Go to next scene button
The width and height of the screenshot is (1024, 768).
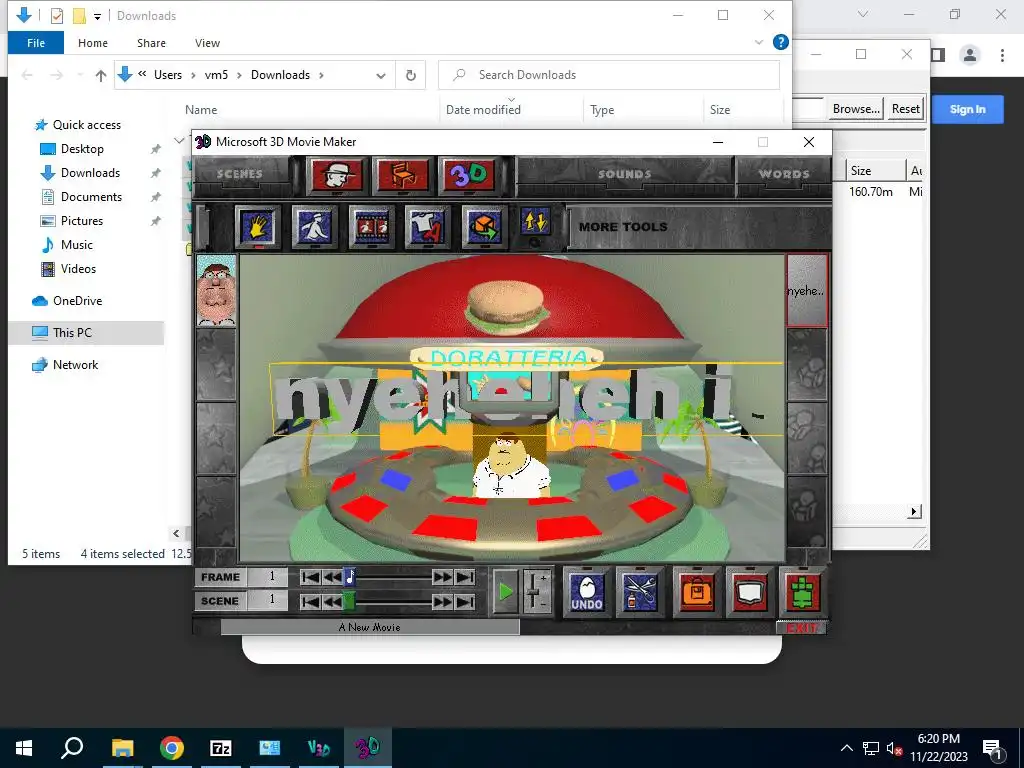tap(443, 601)
